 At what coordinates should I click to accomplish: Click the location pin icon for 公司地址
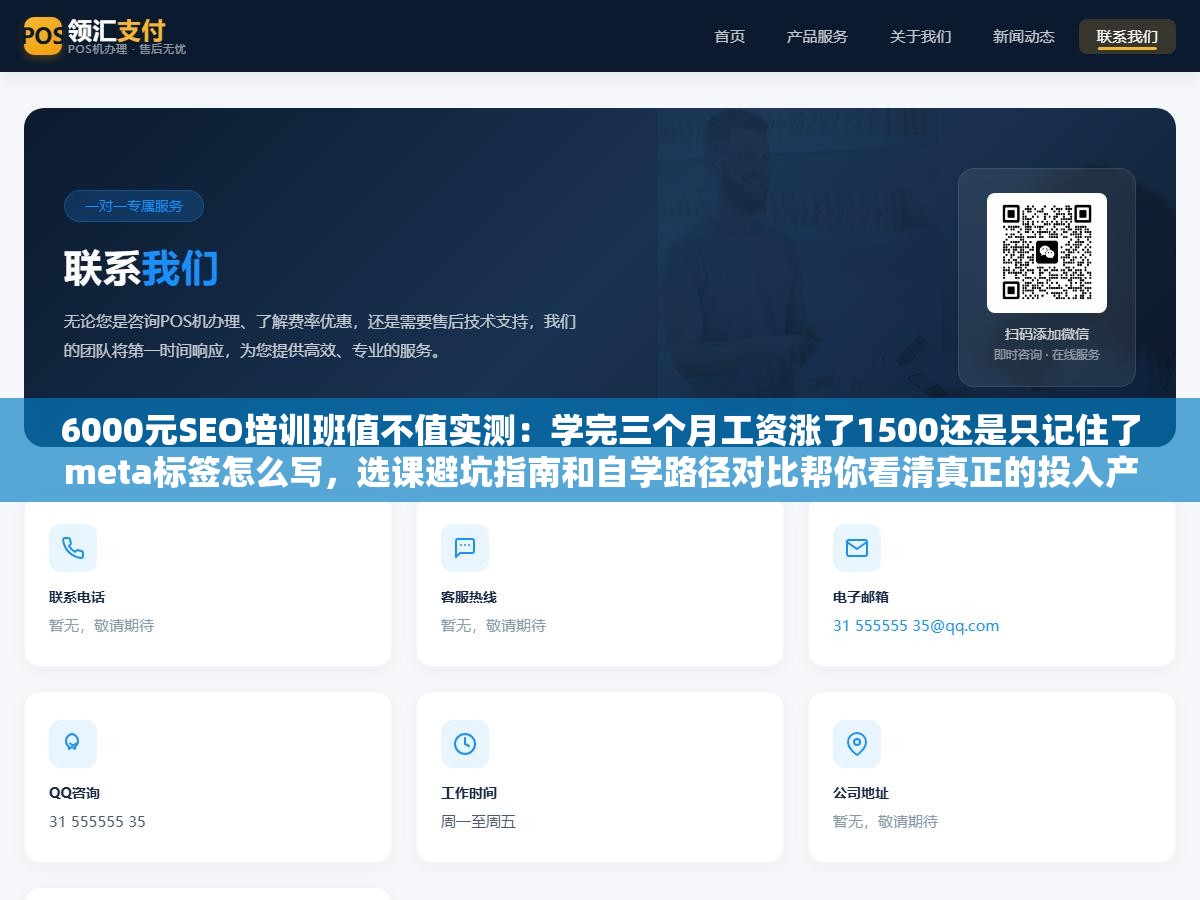[x=857, y=744]
